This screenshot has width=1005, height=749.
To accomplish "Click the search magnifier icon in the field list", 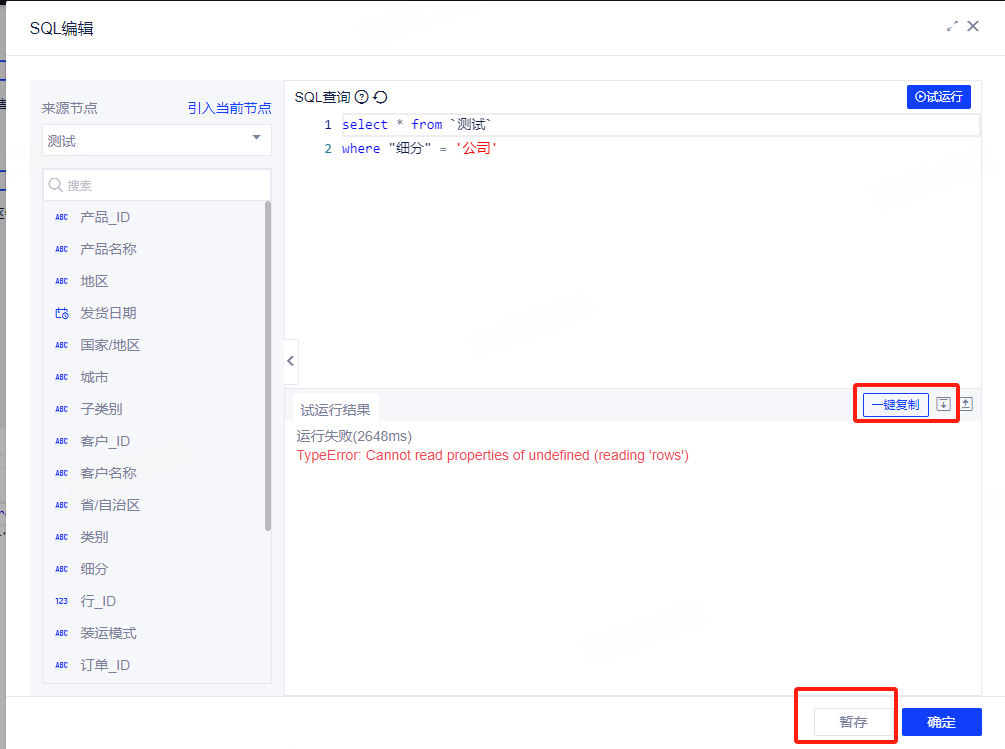I will (56, 185).
